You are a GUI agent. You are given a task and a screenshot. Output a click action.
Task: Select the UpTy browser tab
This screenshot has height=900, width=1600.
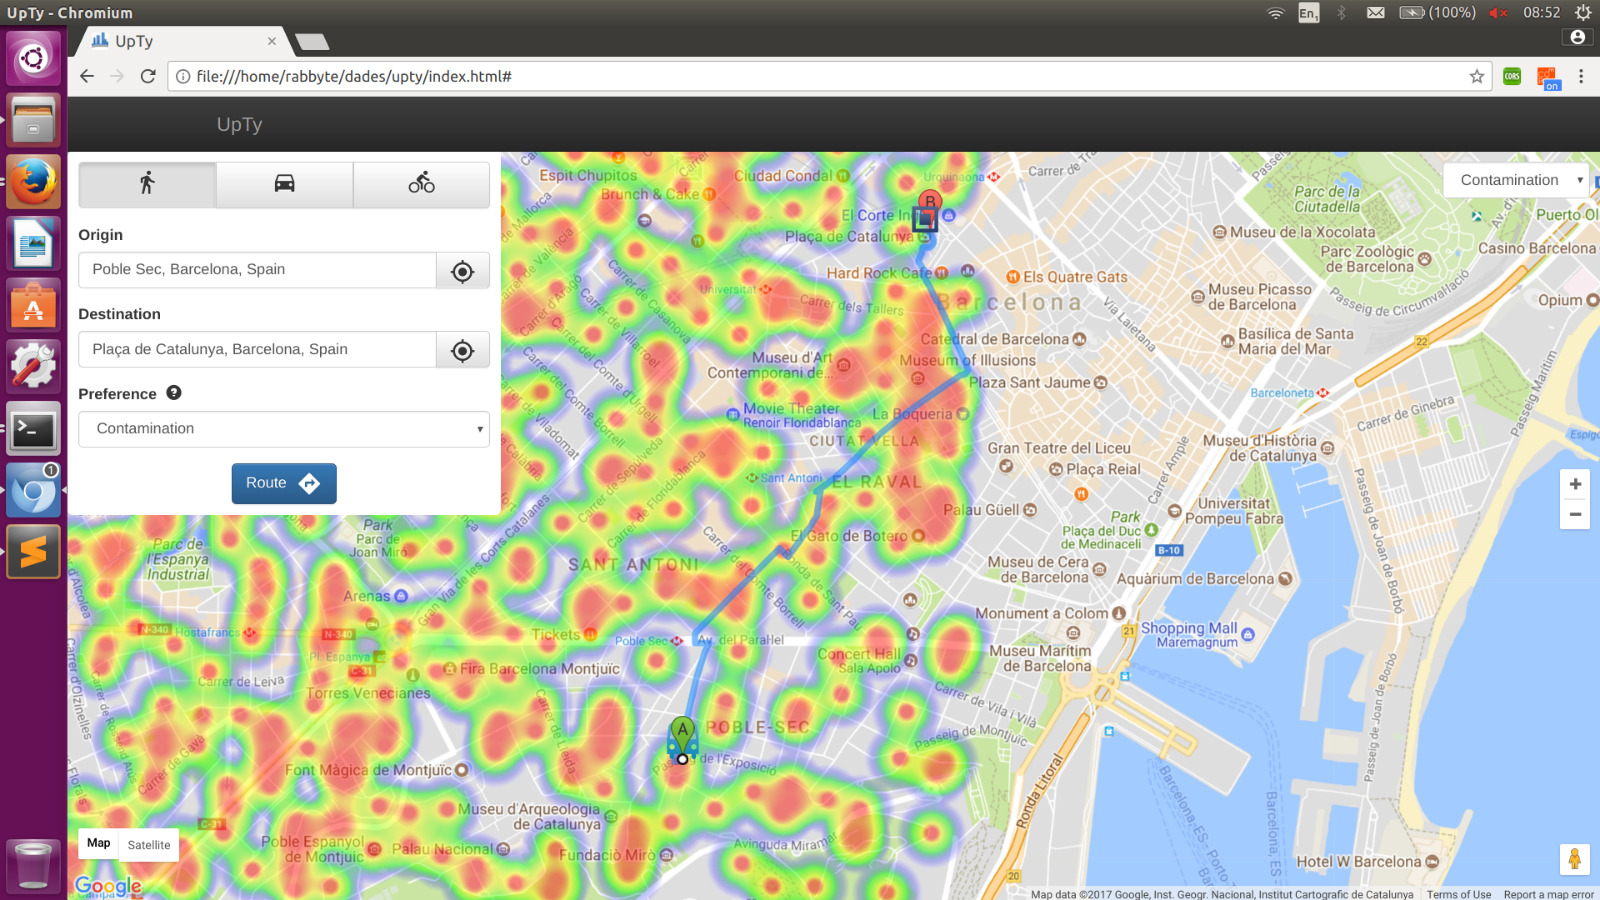coord(182,41)
